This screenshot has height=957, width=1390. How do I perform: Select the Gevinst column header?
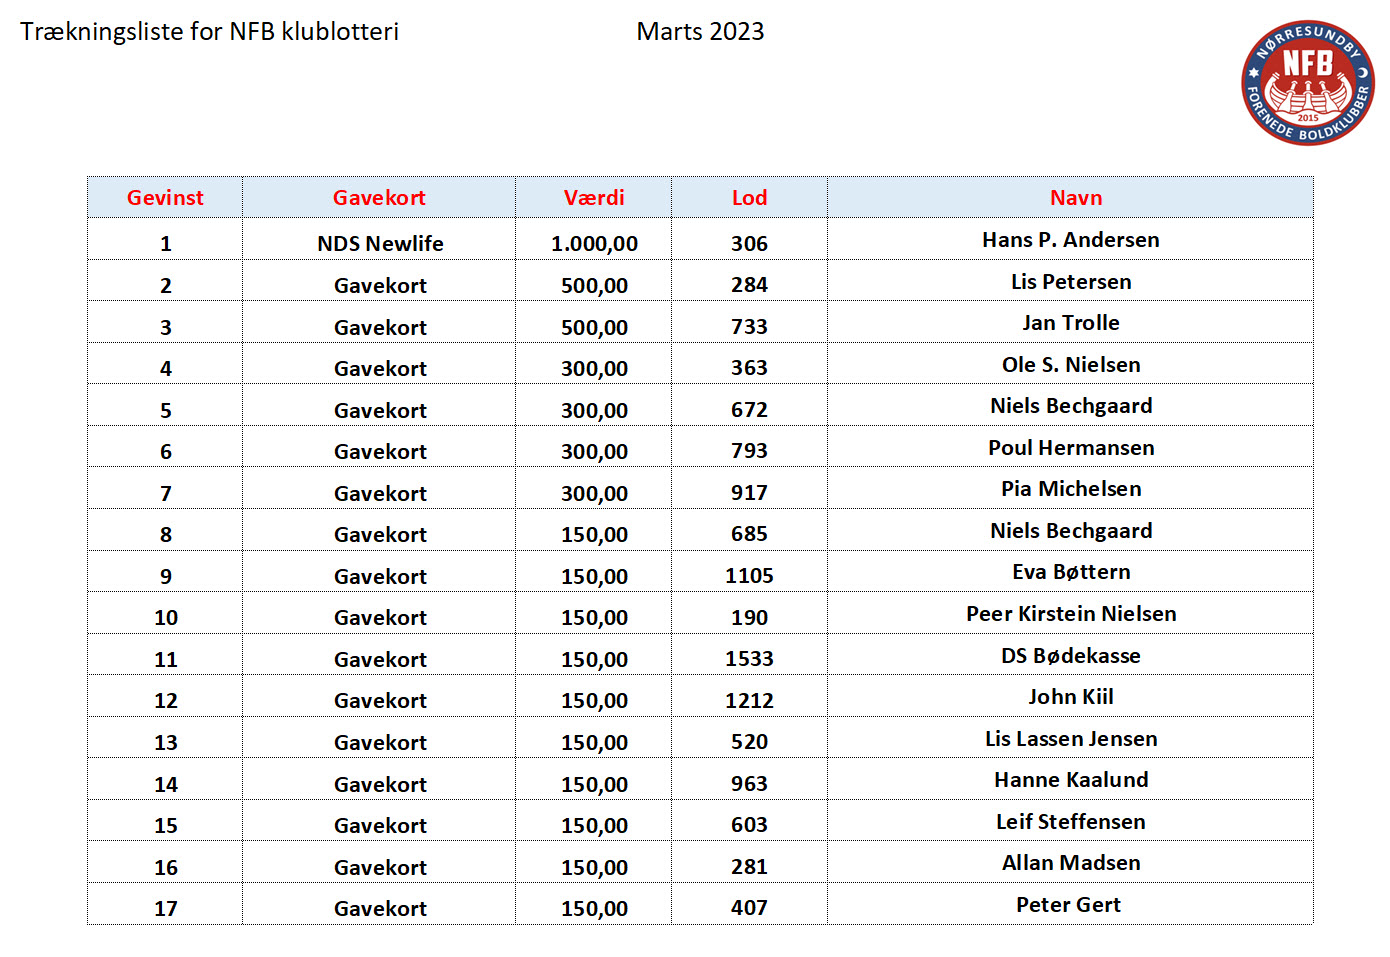165,198
